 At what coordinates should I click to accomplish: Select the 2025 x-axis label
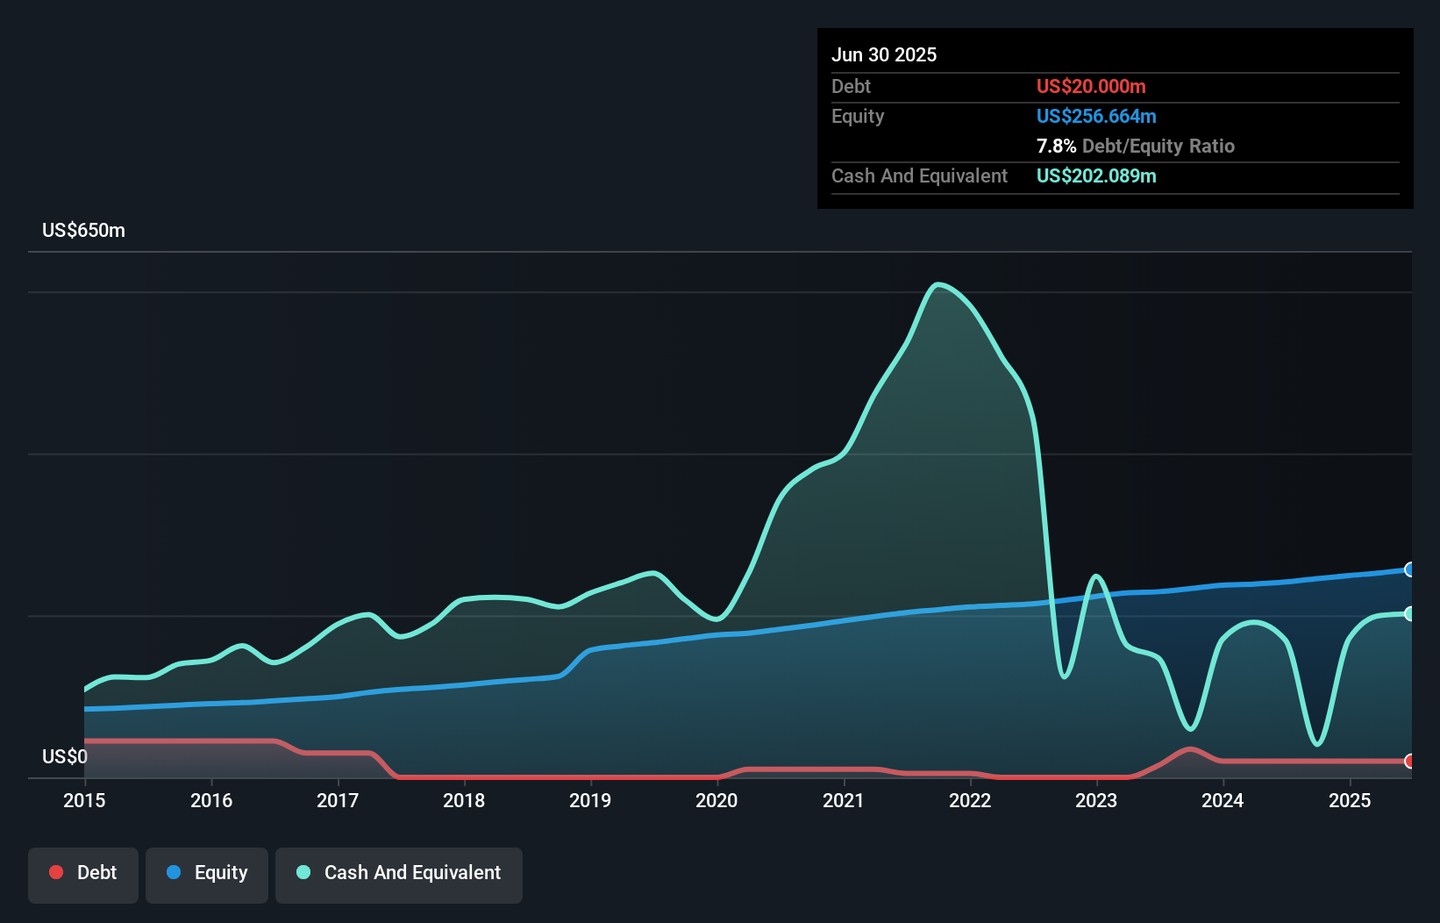(x=1349, y=800)
